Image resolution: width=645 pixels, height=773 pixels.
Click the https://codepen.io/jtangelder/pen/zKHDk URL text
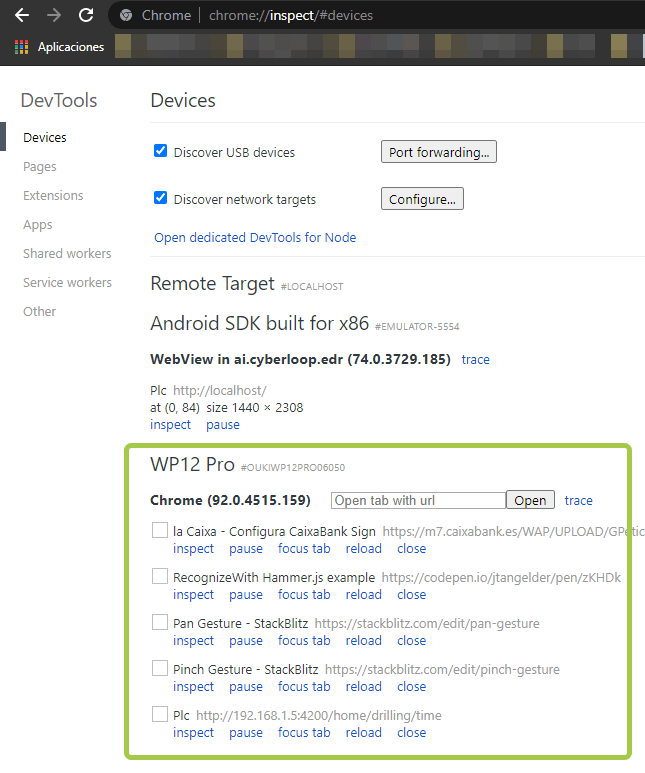coord(501,577)
